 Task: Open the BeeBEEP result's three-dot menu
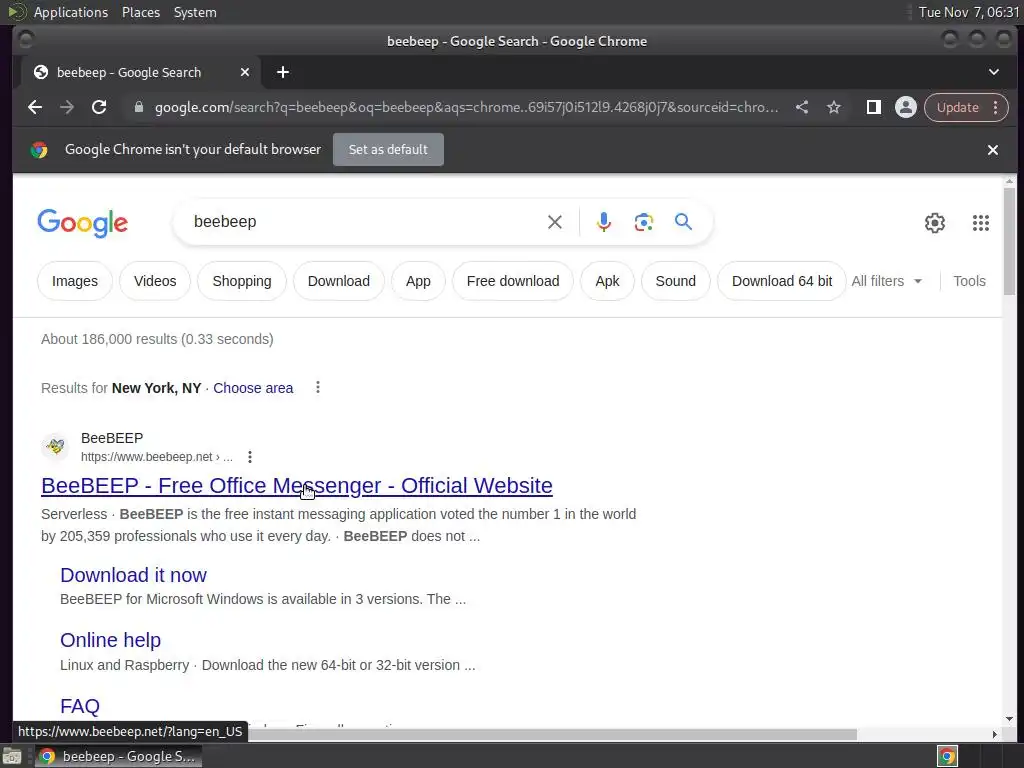(x=250, y=456)
